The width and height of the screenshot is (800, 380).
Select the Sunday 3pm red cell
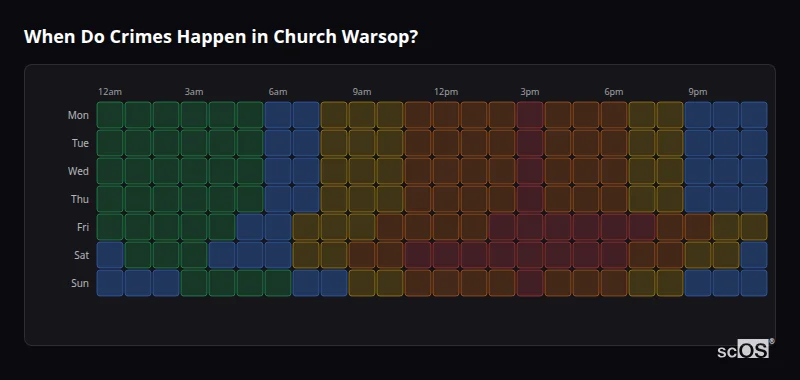530,283
